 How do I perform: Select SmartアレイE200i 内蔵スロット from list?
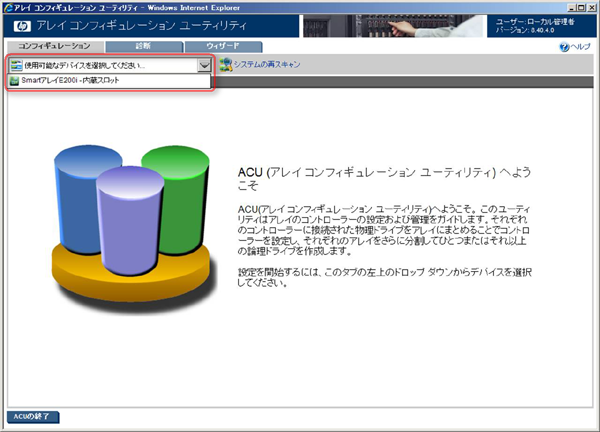(110, 80)
